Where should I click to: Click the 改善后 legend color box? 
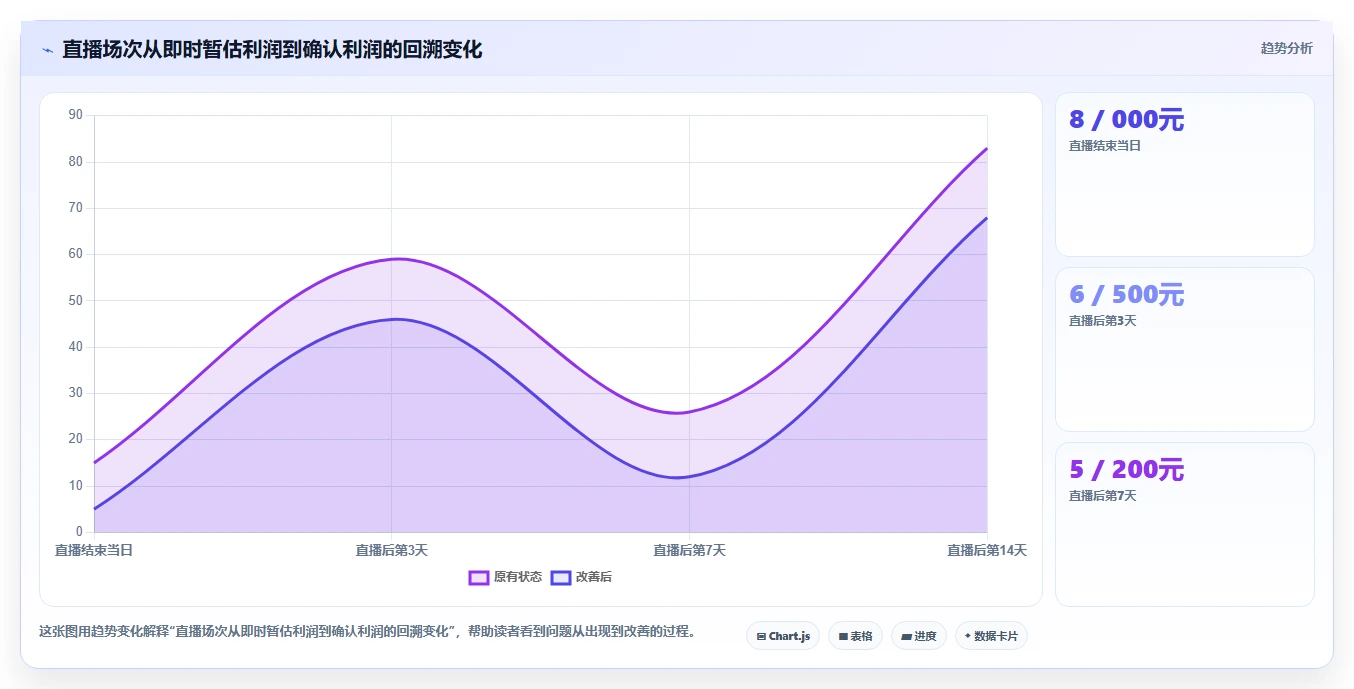pos(561,577)
